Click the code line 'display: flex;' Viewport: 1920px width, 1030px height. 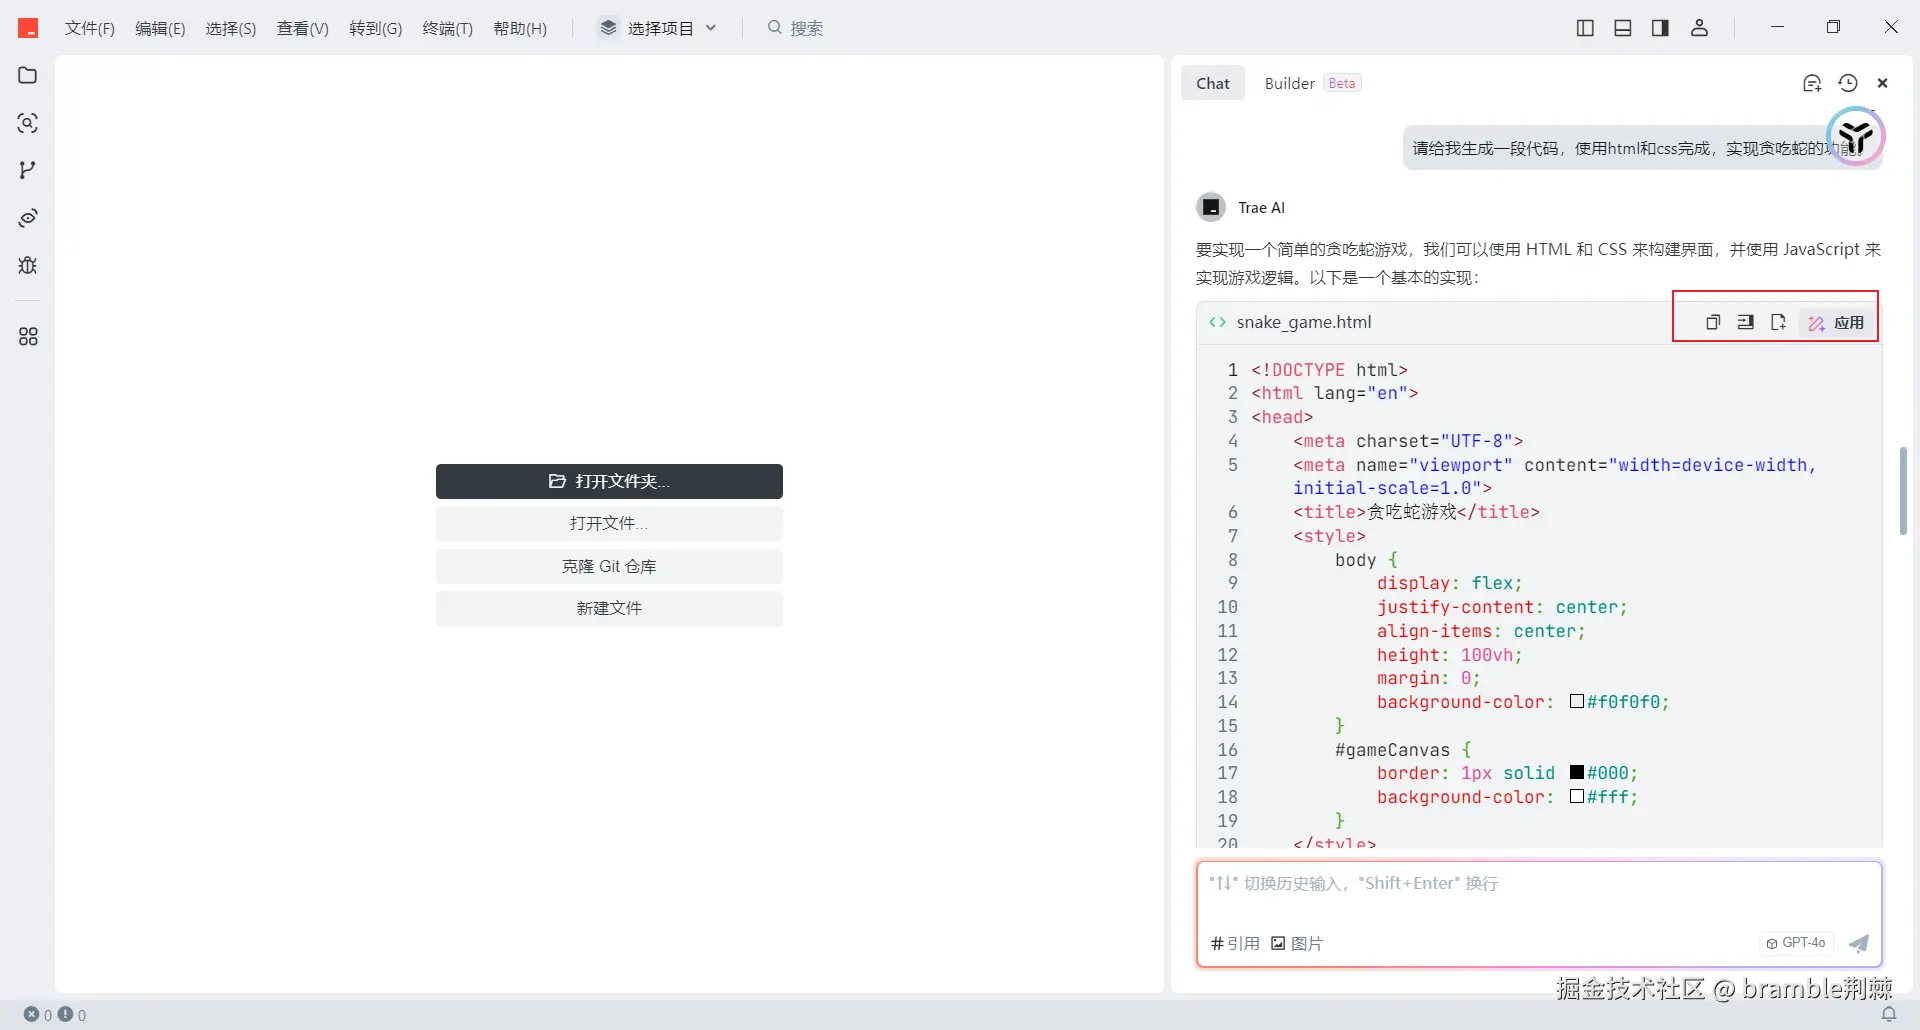click(x=1449, y=583)
